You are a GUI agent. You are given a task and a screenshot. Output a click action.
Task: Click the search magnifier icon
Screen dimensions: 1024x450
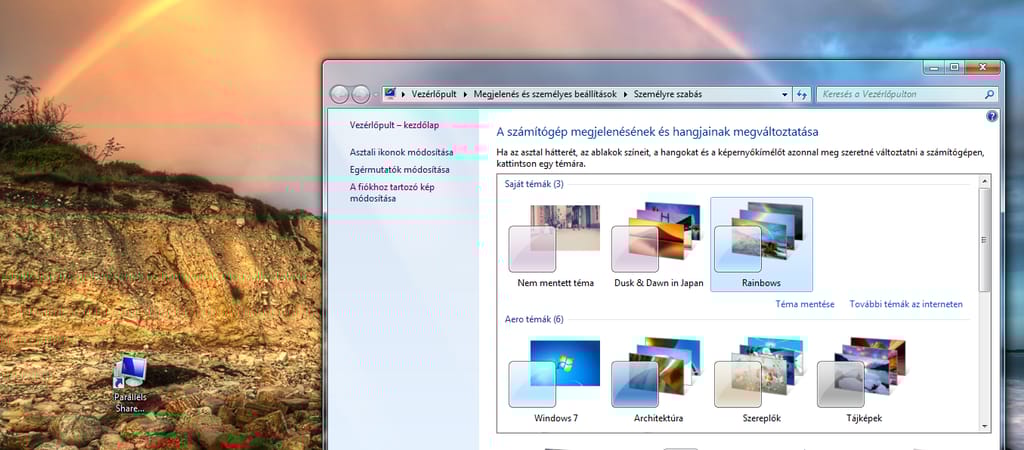pos(989,94)
